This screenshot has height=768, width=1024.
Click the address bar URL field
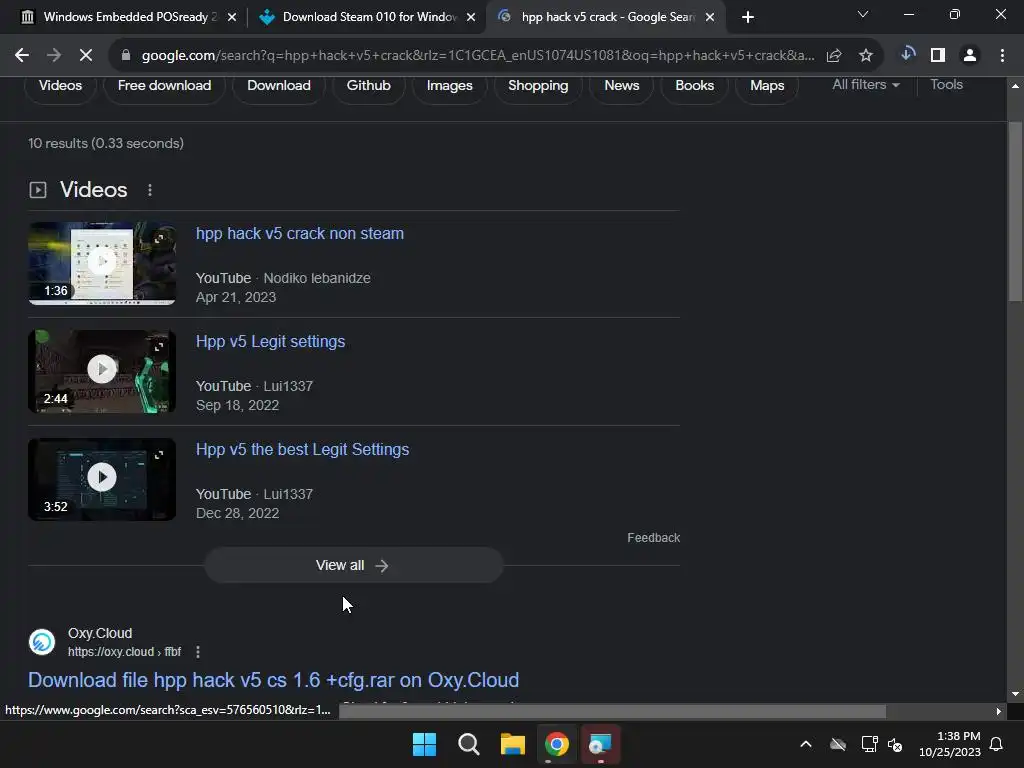click(x=478, y=56)
